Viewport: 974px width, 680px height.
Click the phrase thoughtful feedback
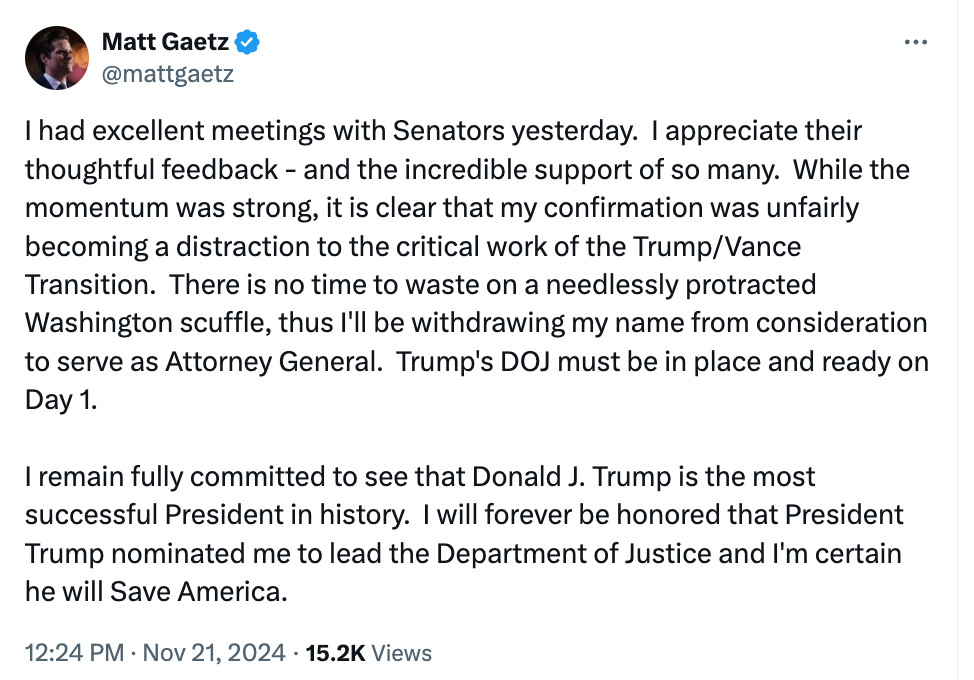click(x=152, y=170)
